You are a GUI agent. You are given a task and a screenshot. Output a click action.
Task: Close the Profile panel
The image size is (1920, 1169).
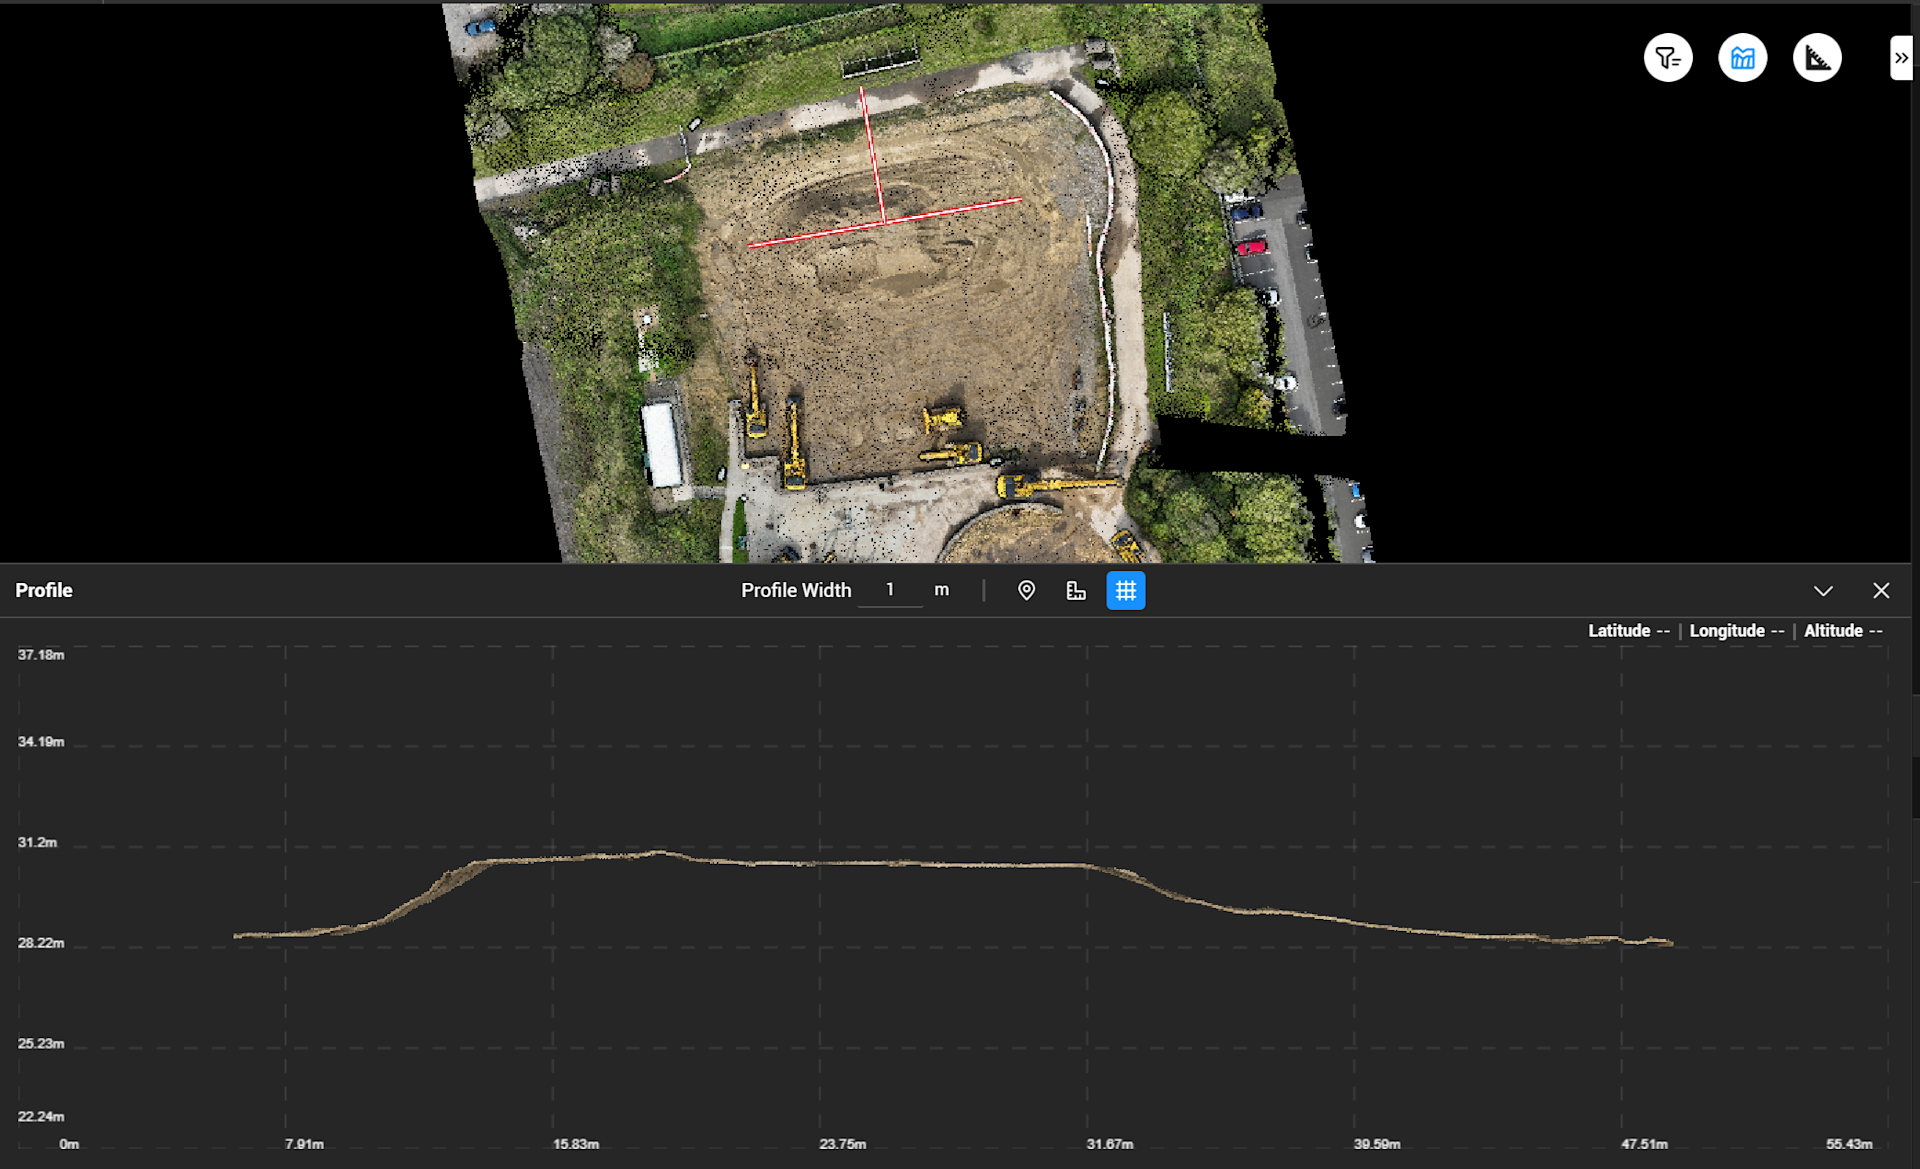point(1881,591)
